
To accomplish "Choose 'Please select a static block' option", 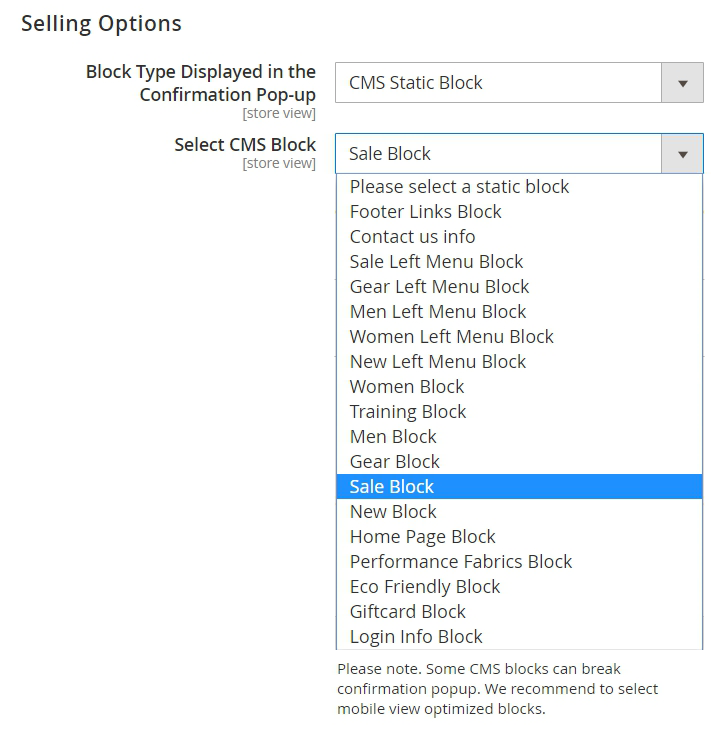I will (459, 187).
